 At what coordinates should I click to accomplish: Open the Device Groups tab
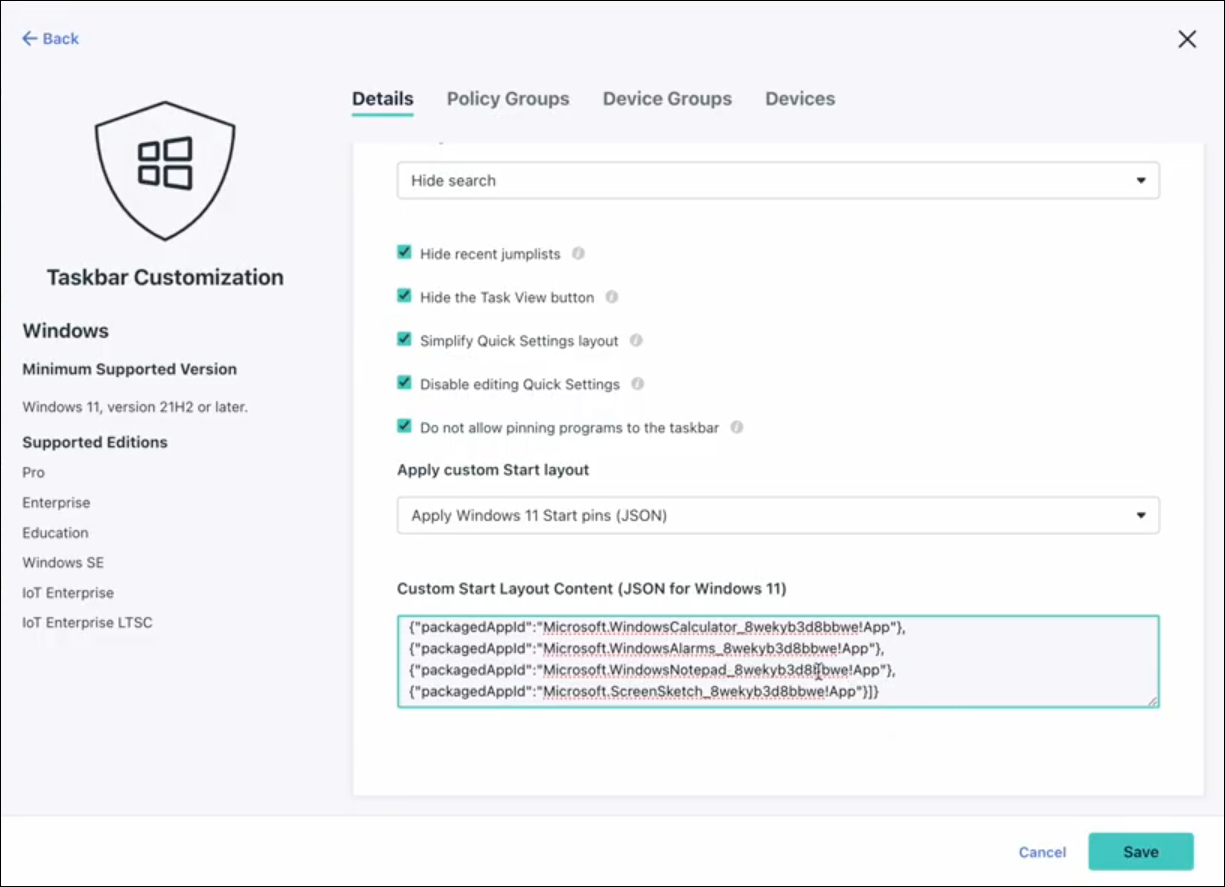[666, 98]
